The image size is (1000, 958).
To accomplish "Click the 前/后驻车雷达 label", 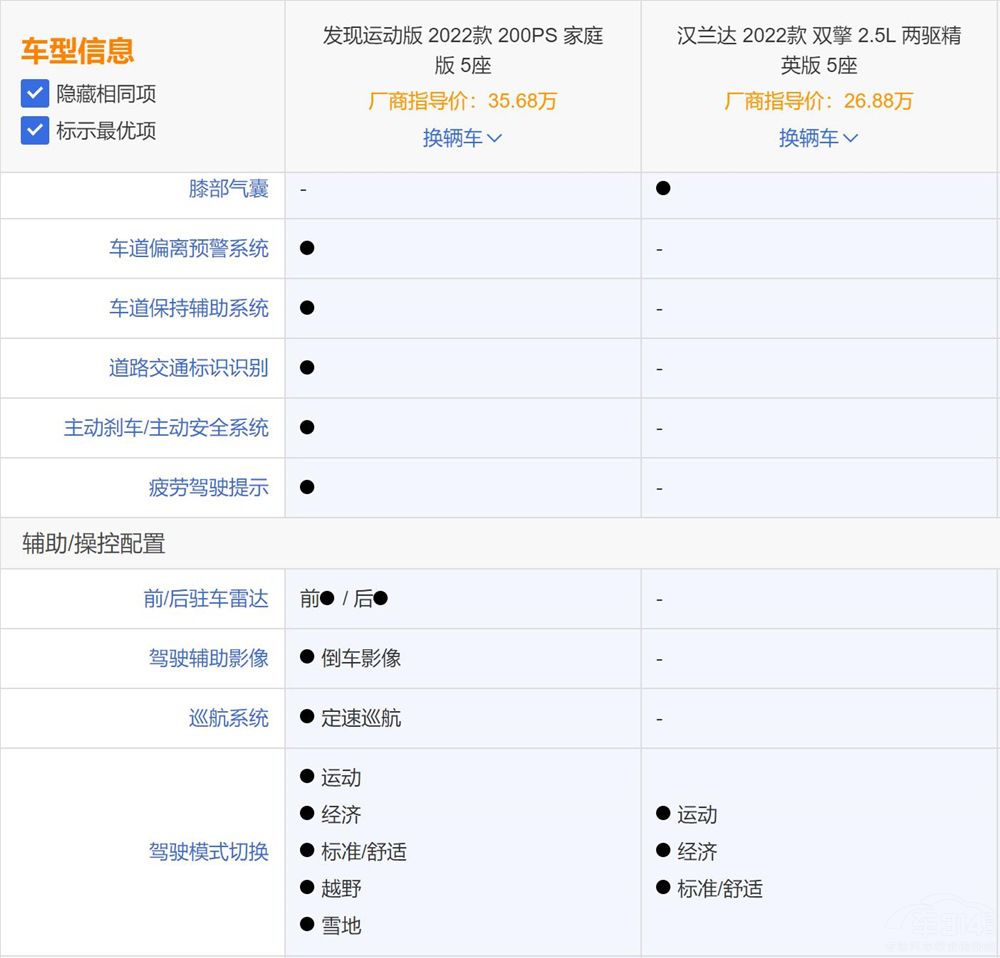I will click(x=205, y=599).
